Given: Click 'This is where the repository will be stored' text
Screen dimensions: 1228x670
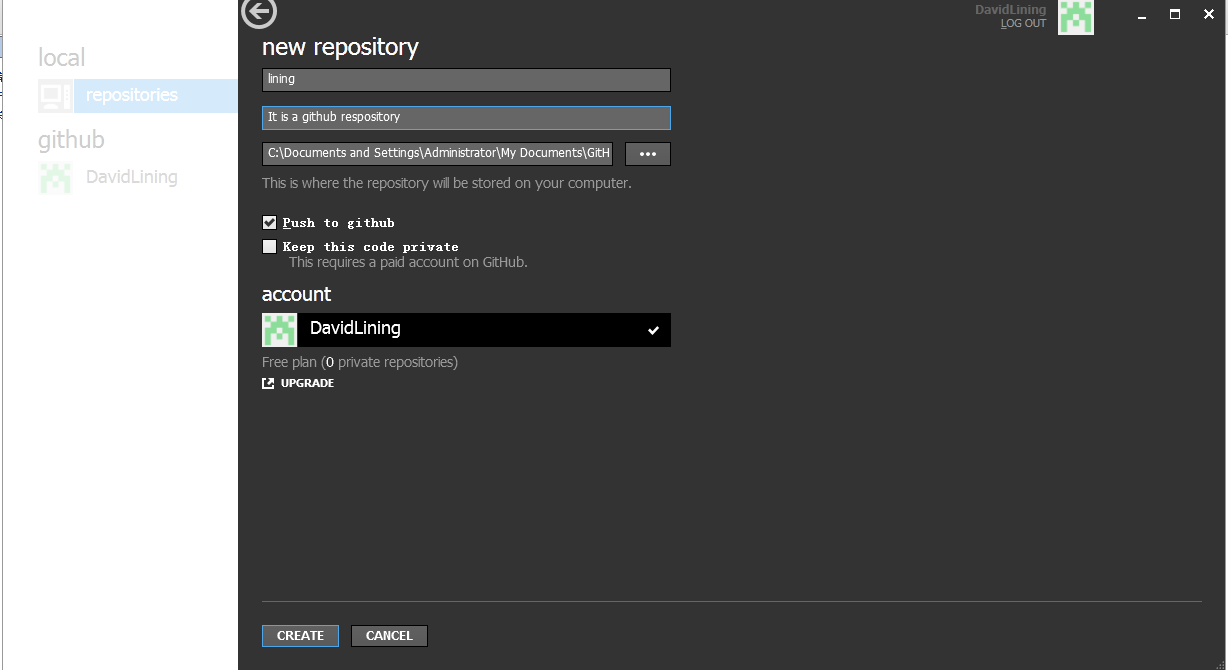Looking at the screenshot, I should (447, 183).
